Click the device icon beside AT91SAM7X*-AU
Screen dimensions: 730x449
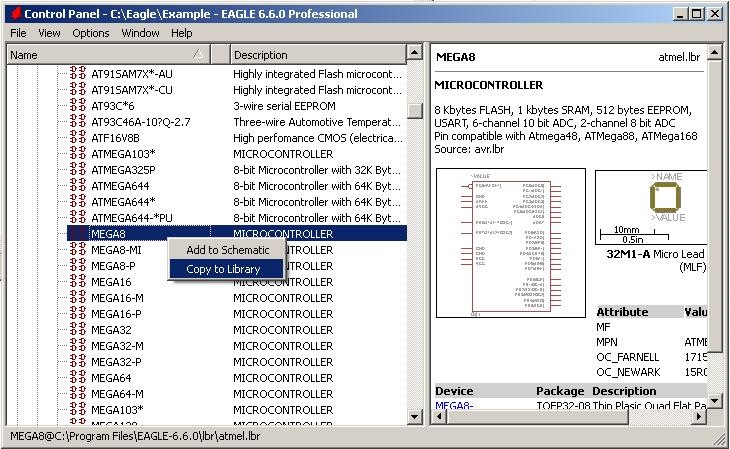[x=78, y=73]
